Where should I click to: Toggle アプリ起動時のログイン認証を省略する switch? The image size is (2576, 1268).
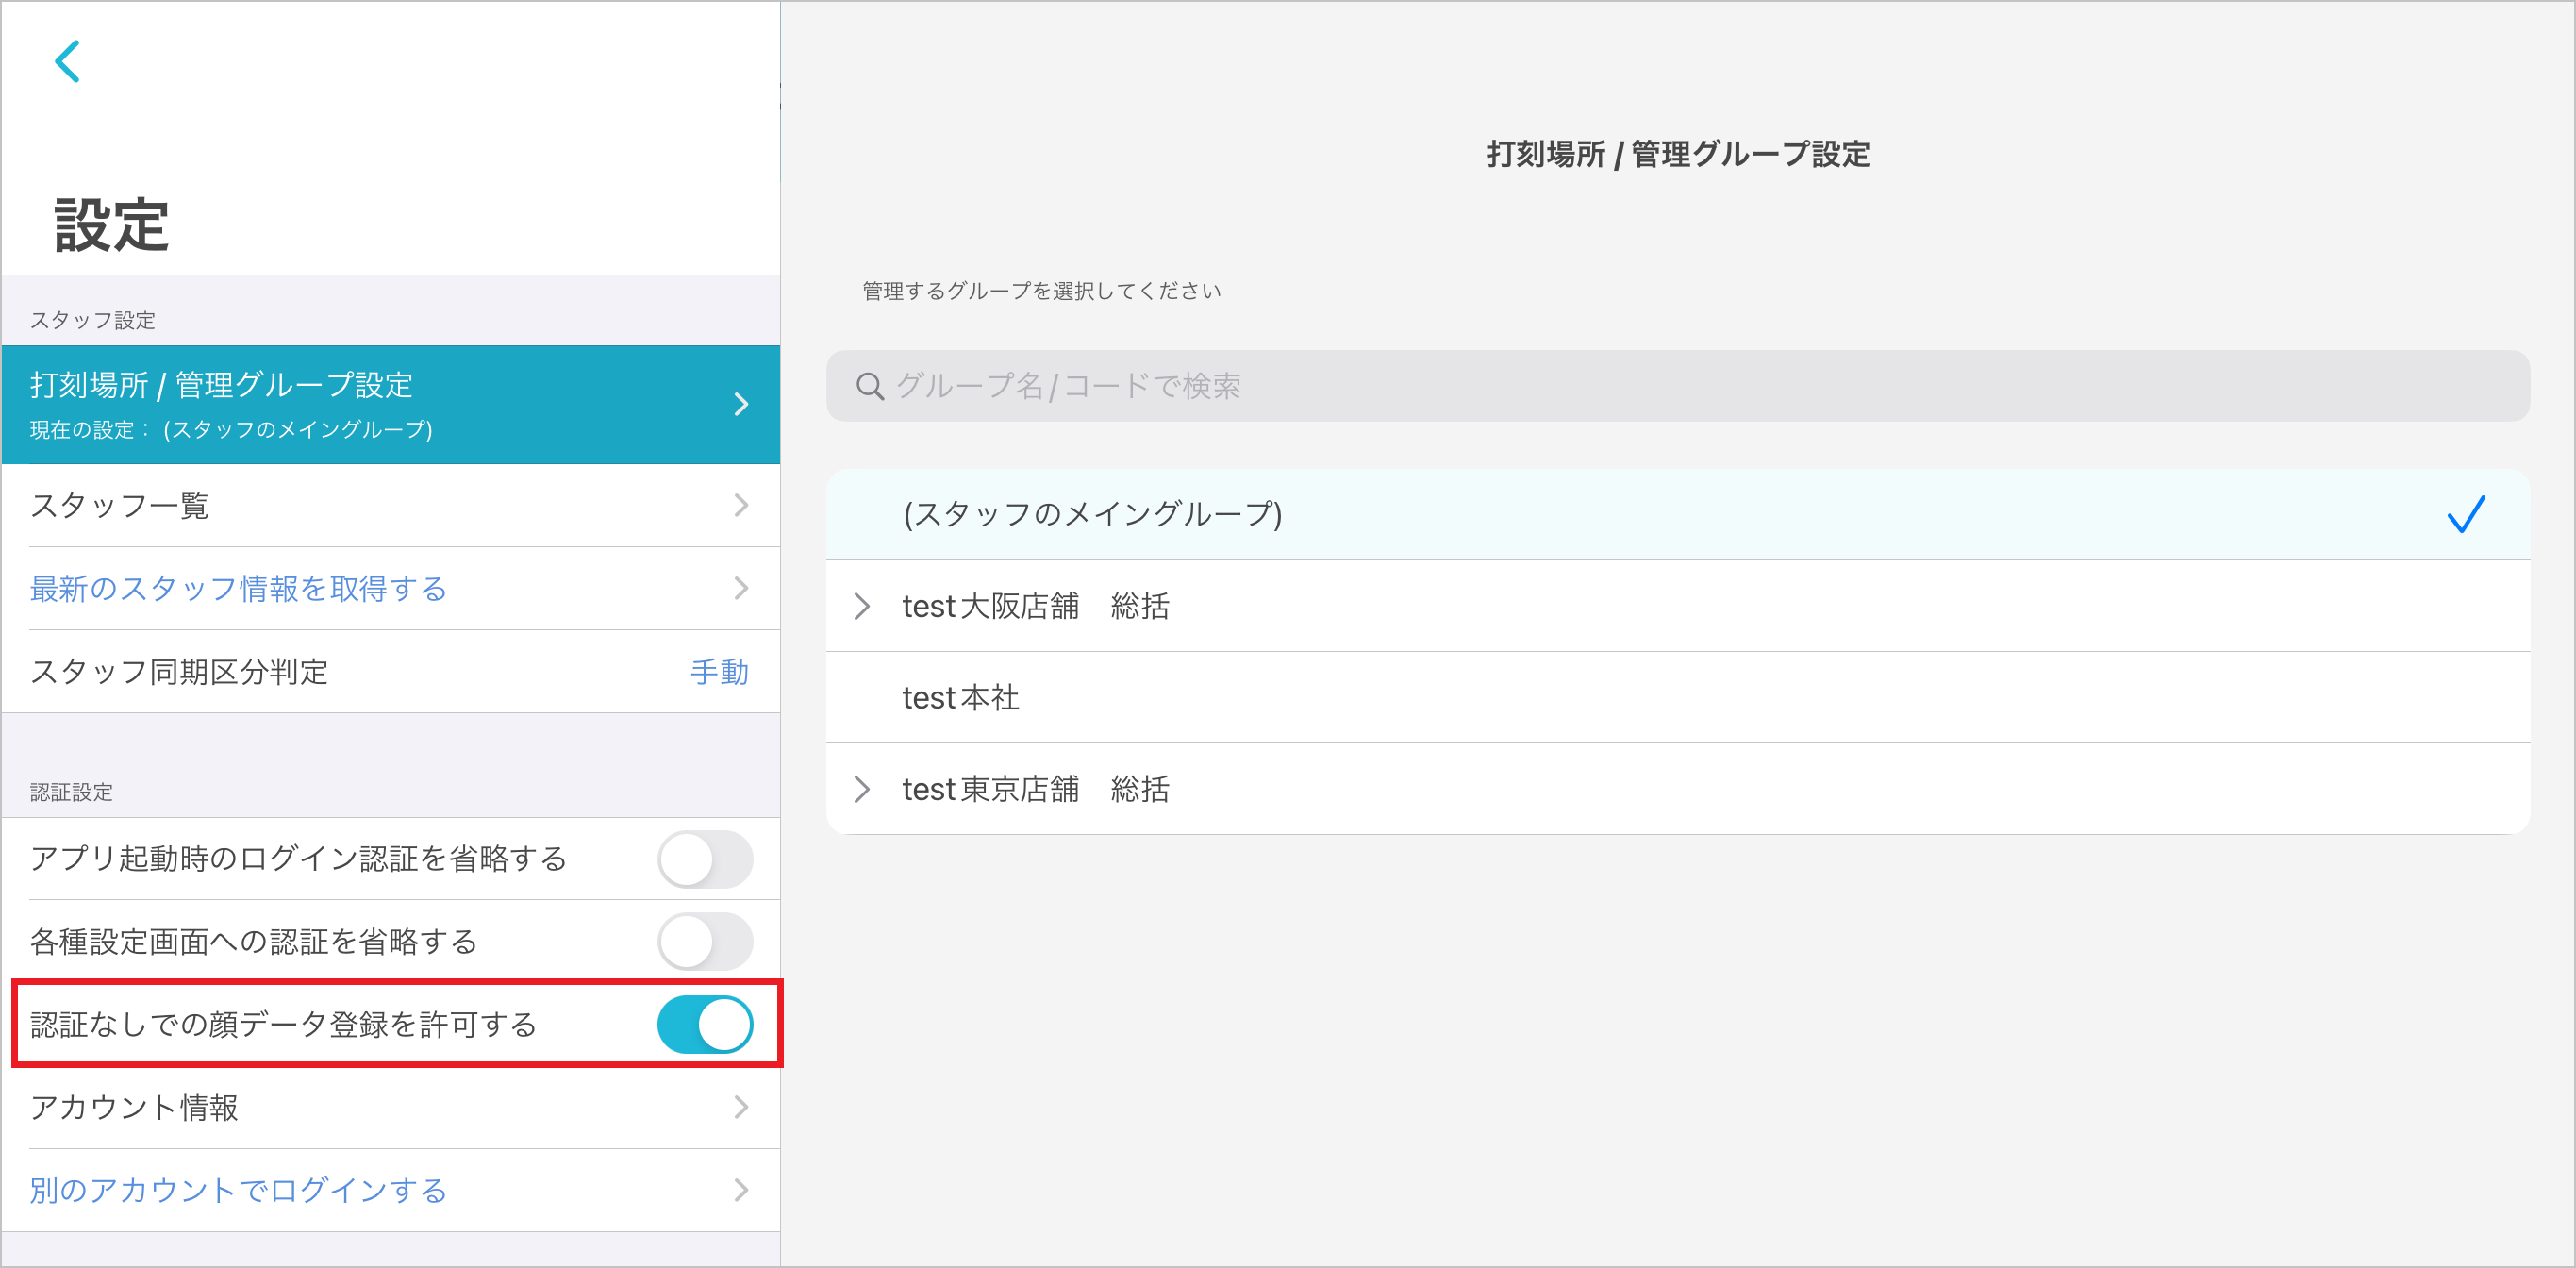705,859
